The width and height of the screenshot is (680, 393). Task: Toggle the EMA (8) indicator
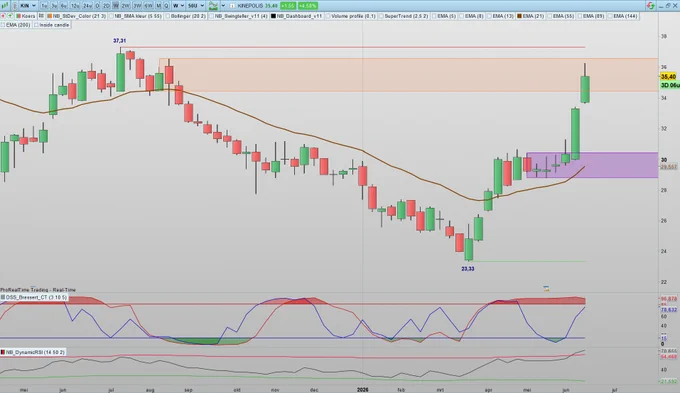point(471,16)
